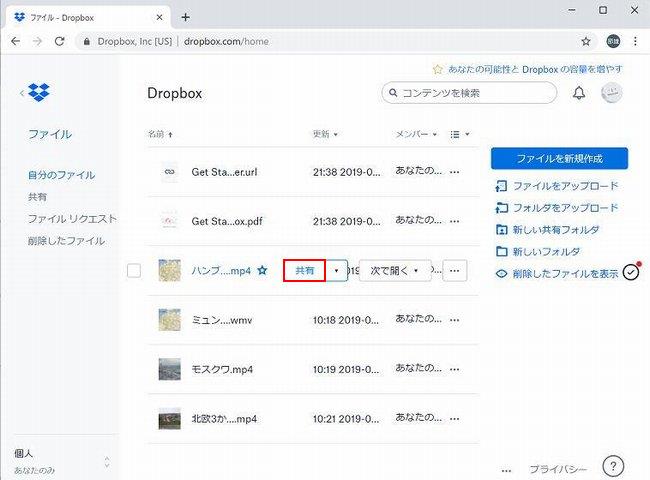Open Chrome's three-dot menu

point(635,41)
